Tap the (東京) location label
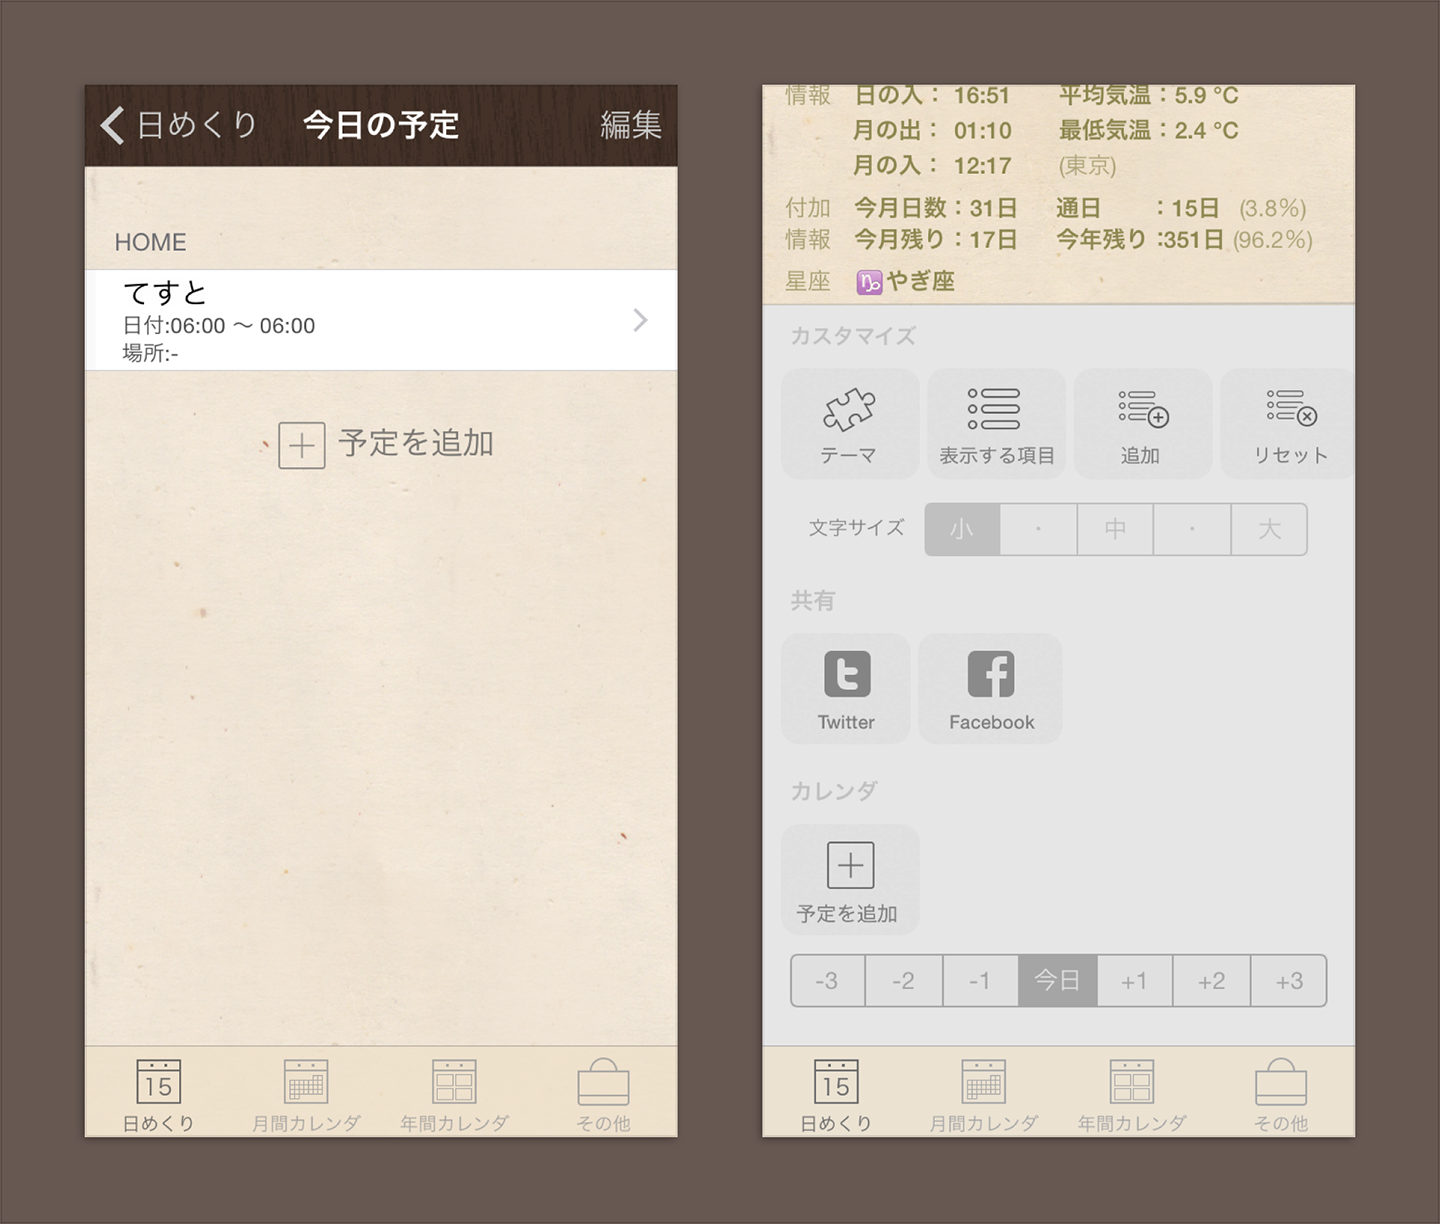This screenshot has height=1224, width=1440. (1087, 165)
